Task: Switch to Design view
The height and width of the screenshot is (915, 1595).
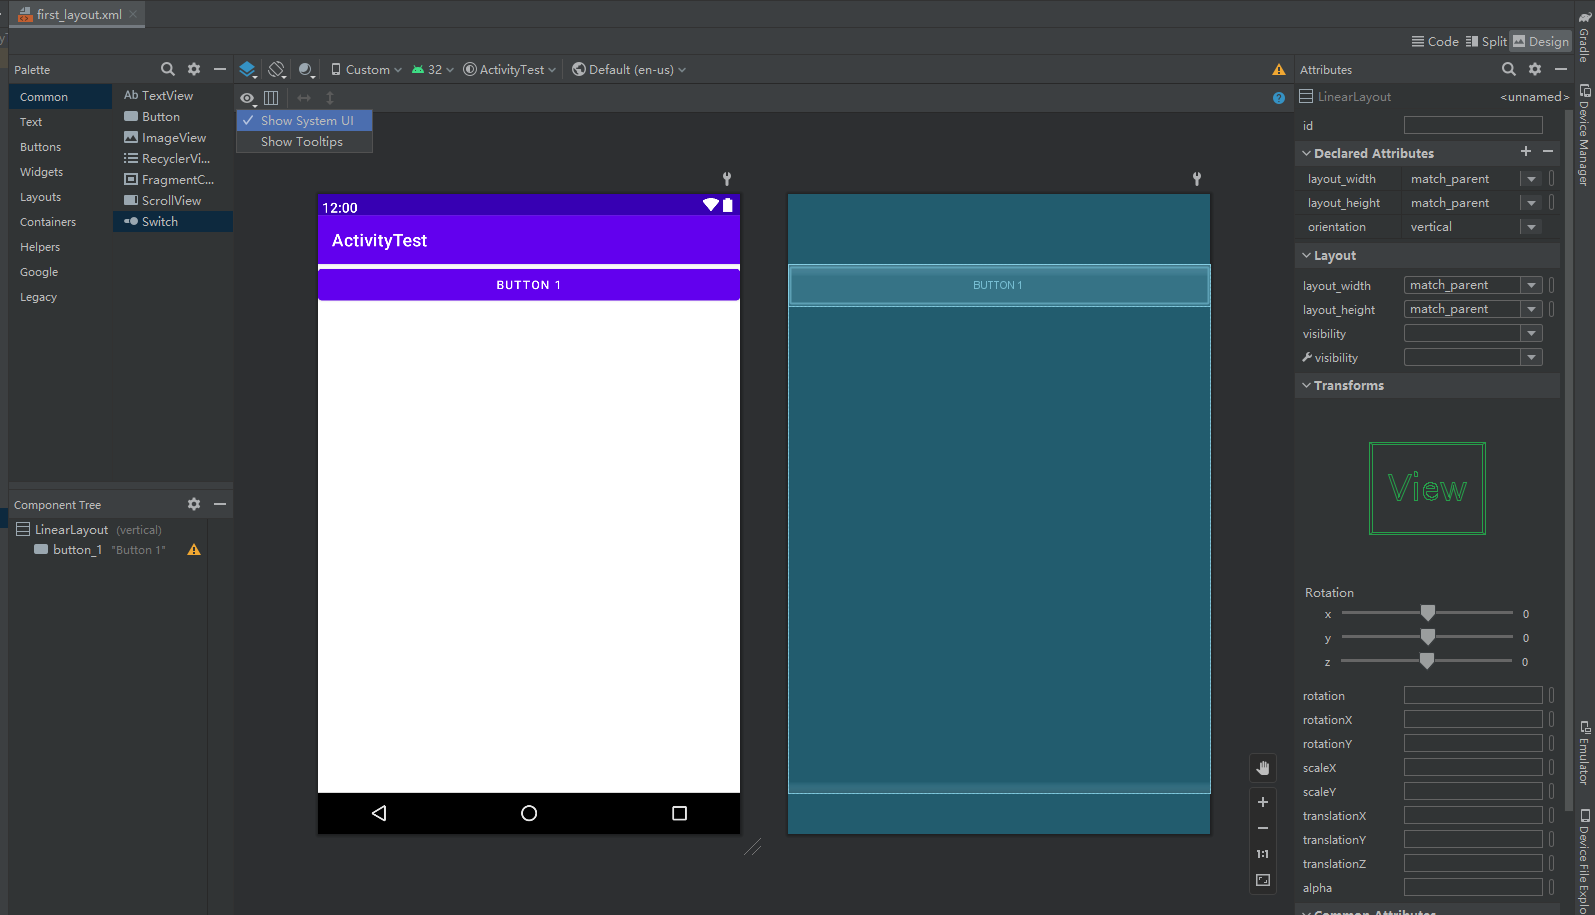Action: (1541, 41)
